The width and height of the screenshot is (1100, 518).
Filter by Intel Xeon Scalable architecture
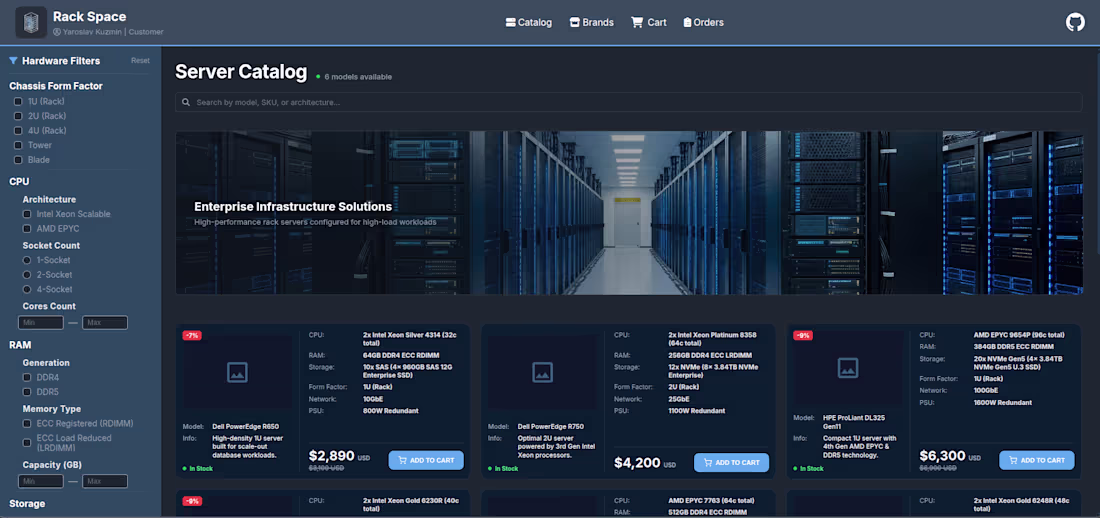pyautogui.click(x=27, y=214)
